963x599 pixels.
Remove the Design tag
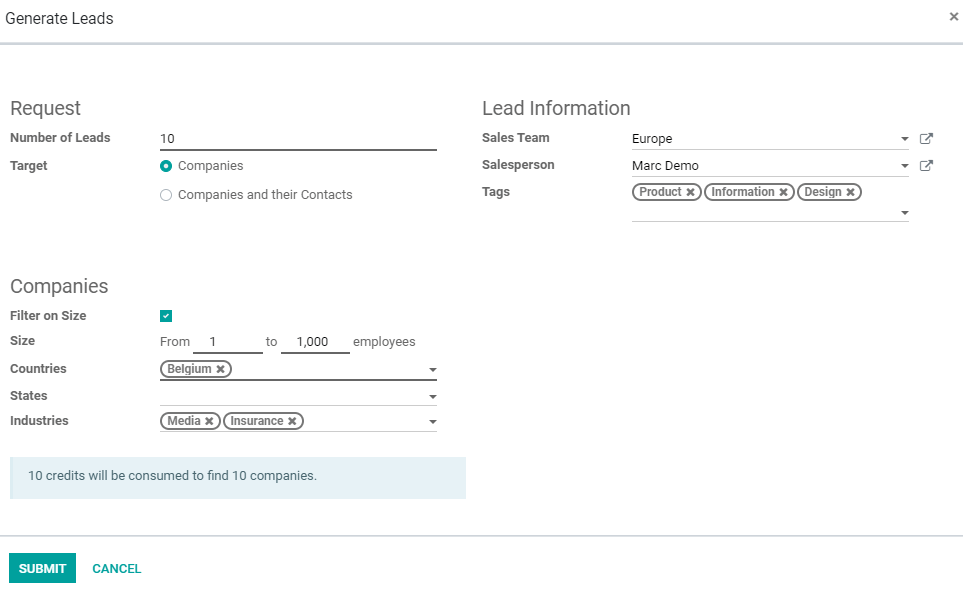[851, 192]
